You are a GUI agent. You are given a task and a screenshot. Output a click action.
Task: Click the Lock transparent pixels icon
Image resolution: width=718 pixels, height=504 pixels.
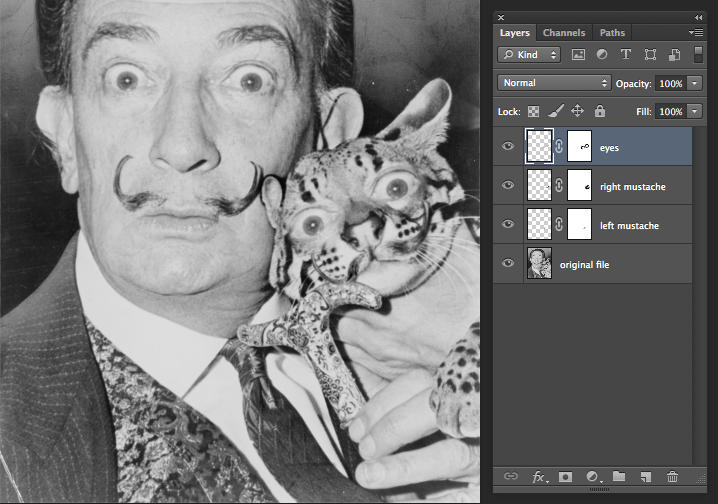pyautogui.click(x=533, y=111)
